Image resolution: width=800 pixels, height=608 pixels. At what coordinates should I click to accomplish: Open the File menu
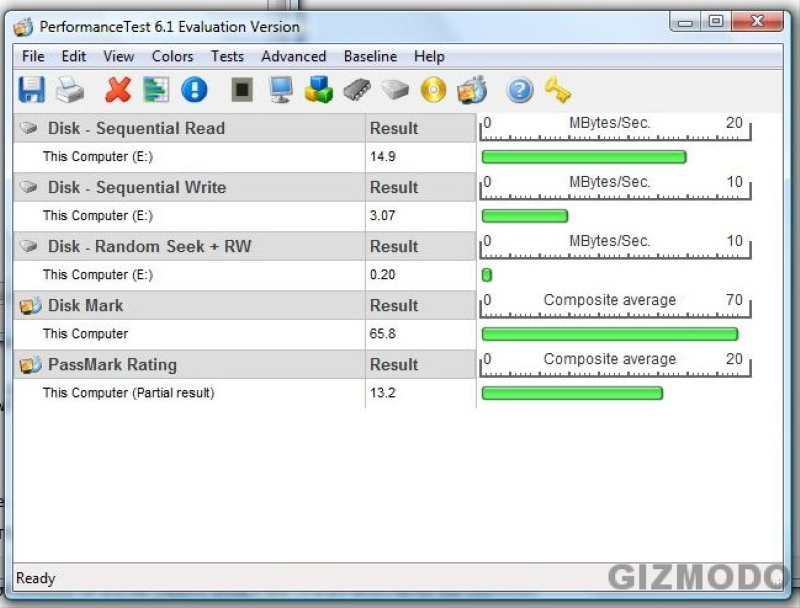point(33,56)
